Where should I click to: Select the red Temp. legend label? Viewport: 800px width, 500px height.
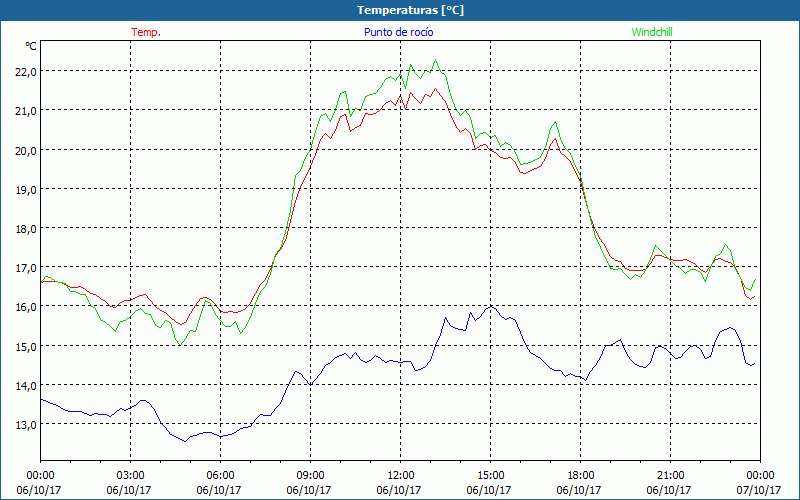(x=146, y=32)
